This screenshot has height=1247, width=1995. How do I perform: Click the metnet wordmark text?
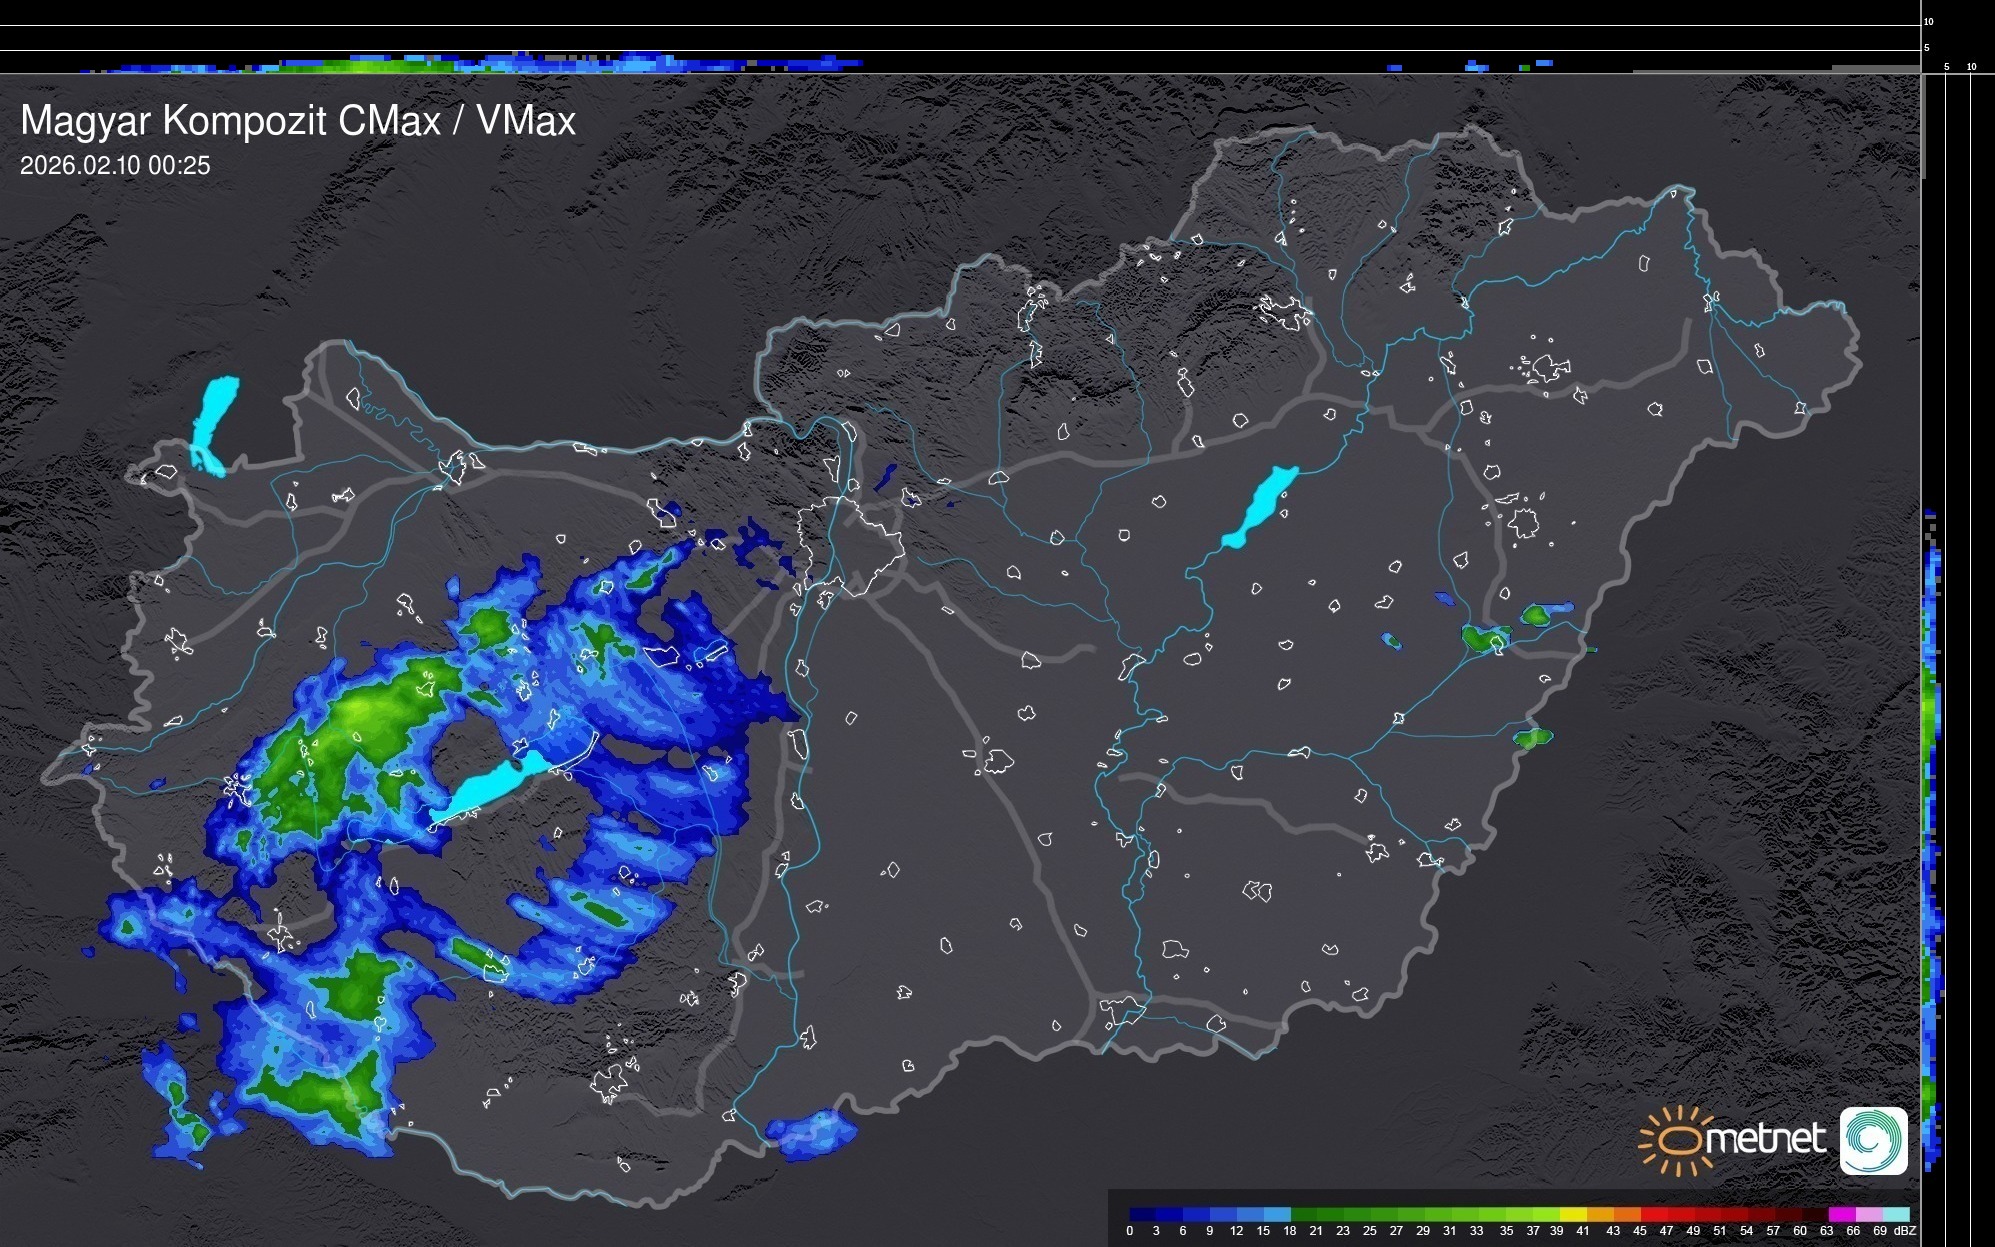[x=1766, y=1139]
